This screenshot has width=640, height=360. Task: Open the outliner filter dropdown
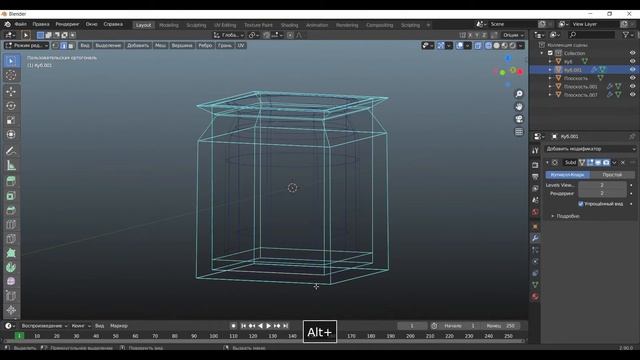point(627,35)
